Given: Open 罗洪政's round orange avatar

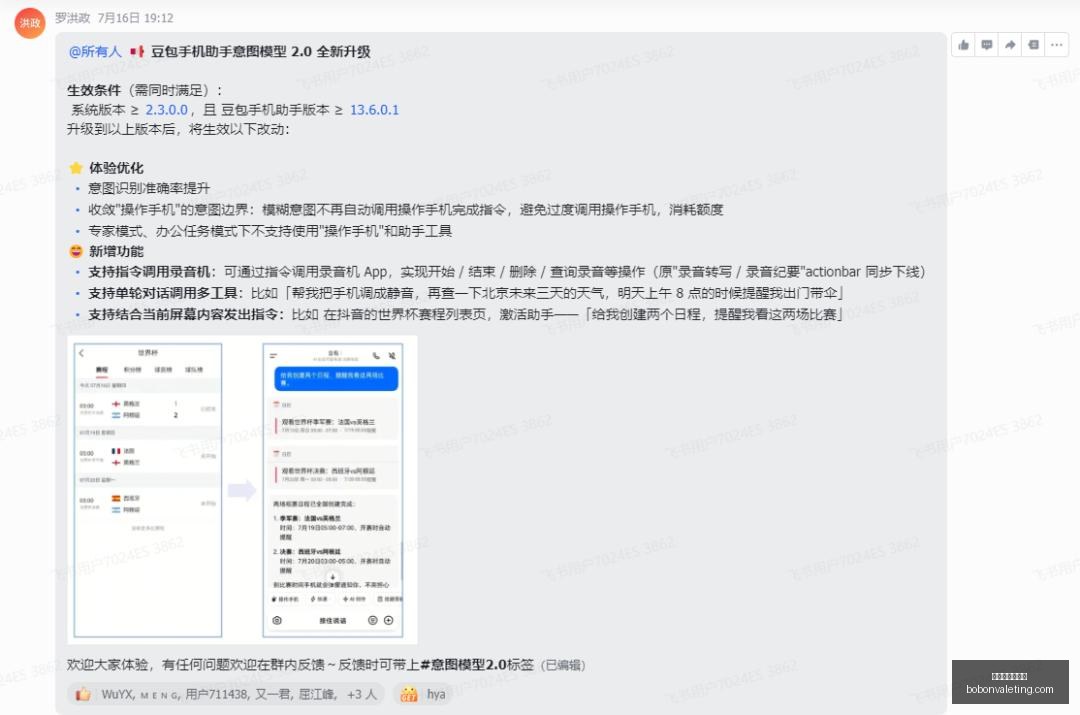Looking at the screenshot, I should [x=30, y=23].
